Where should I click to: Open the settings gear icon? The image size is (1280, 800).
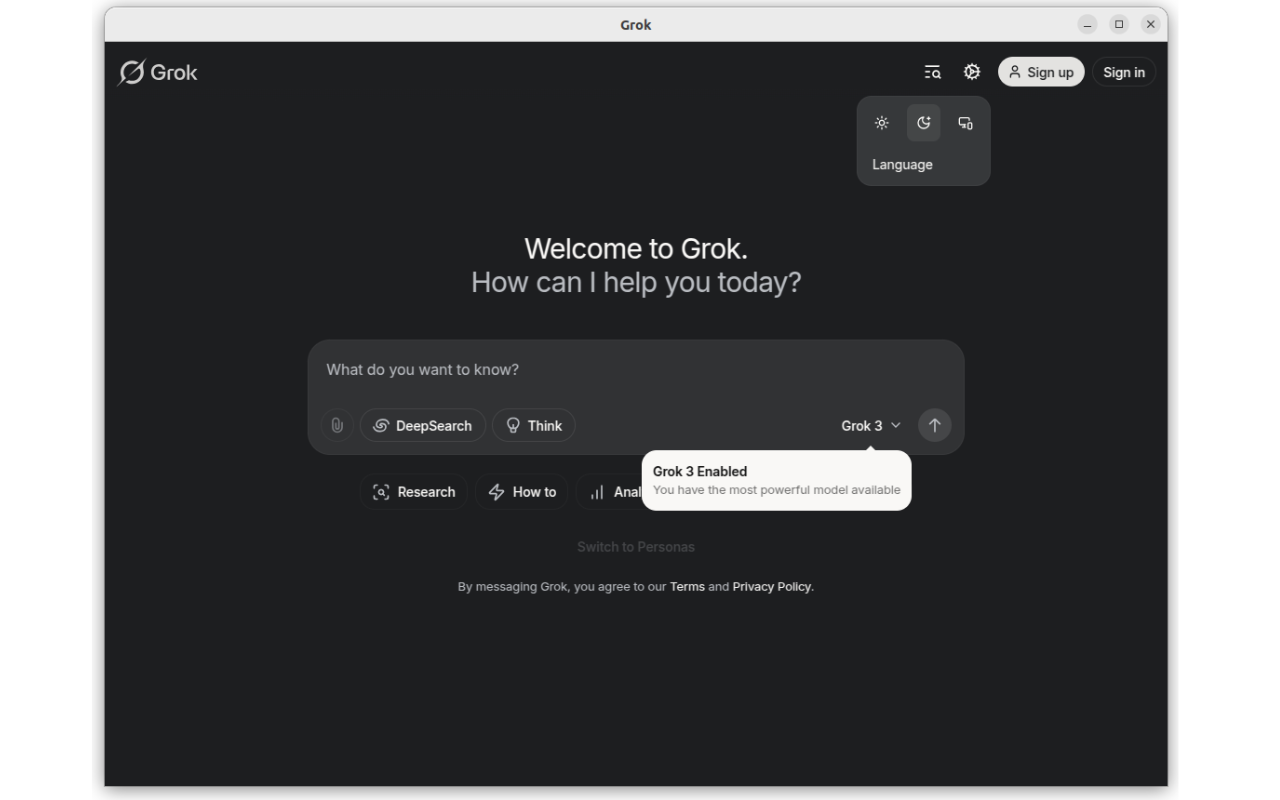click(x=971, y=72)
